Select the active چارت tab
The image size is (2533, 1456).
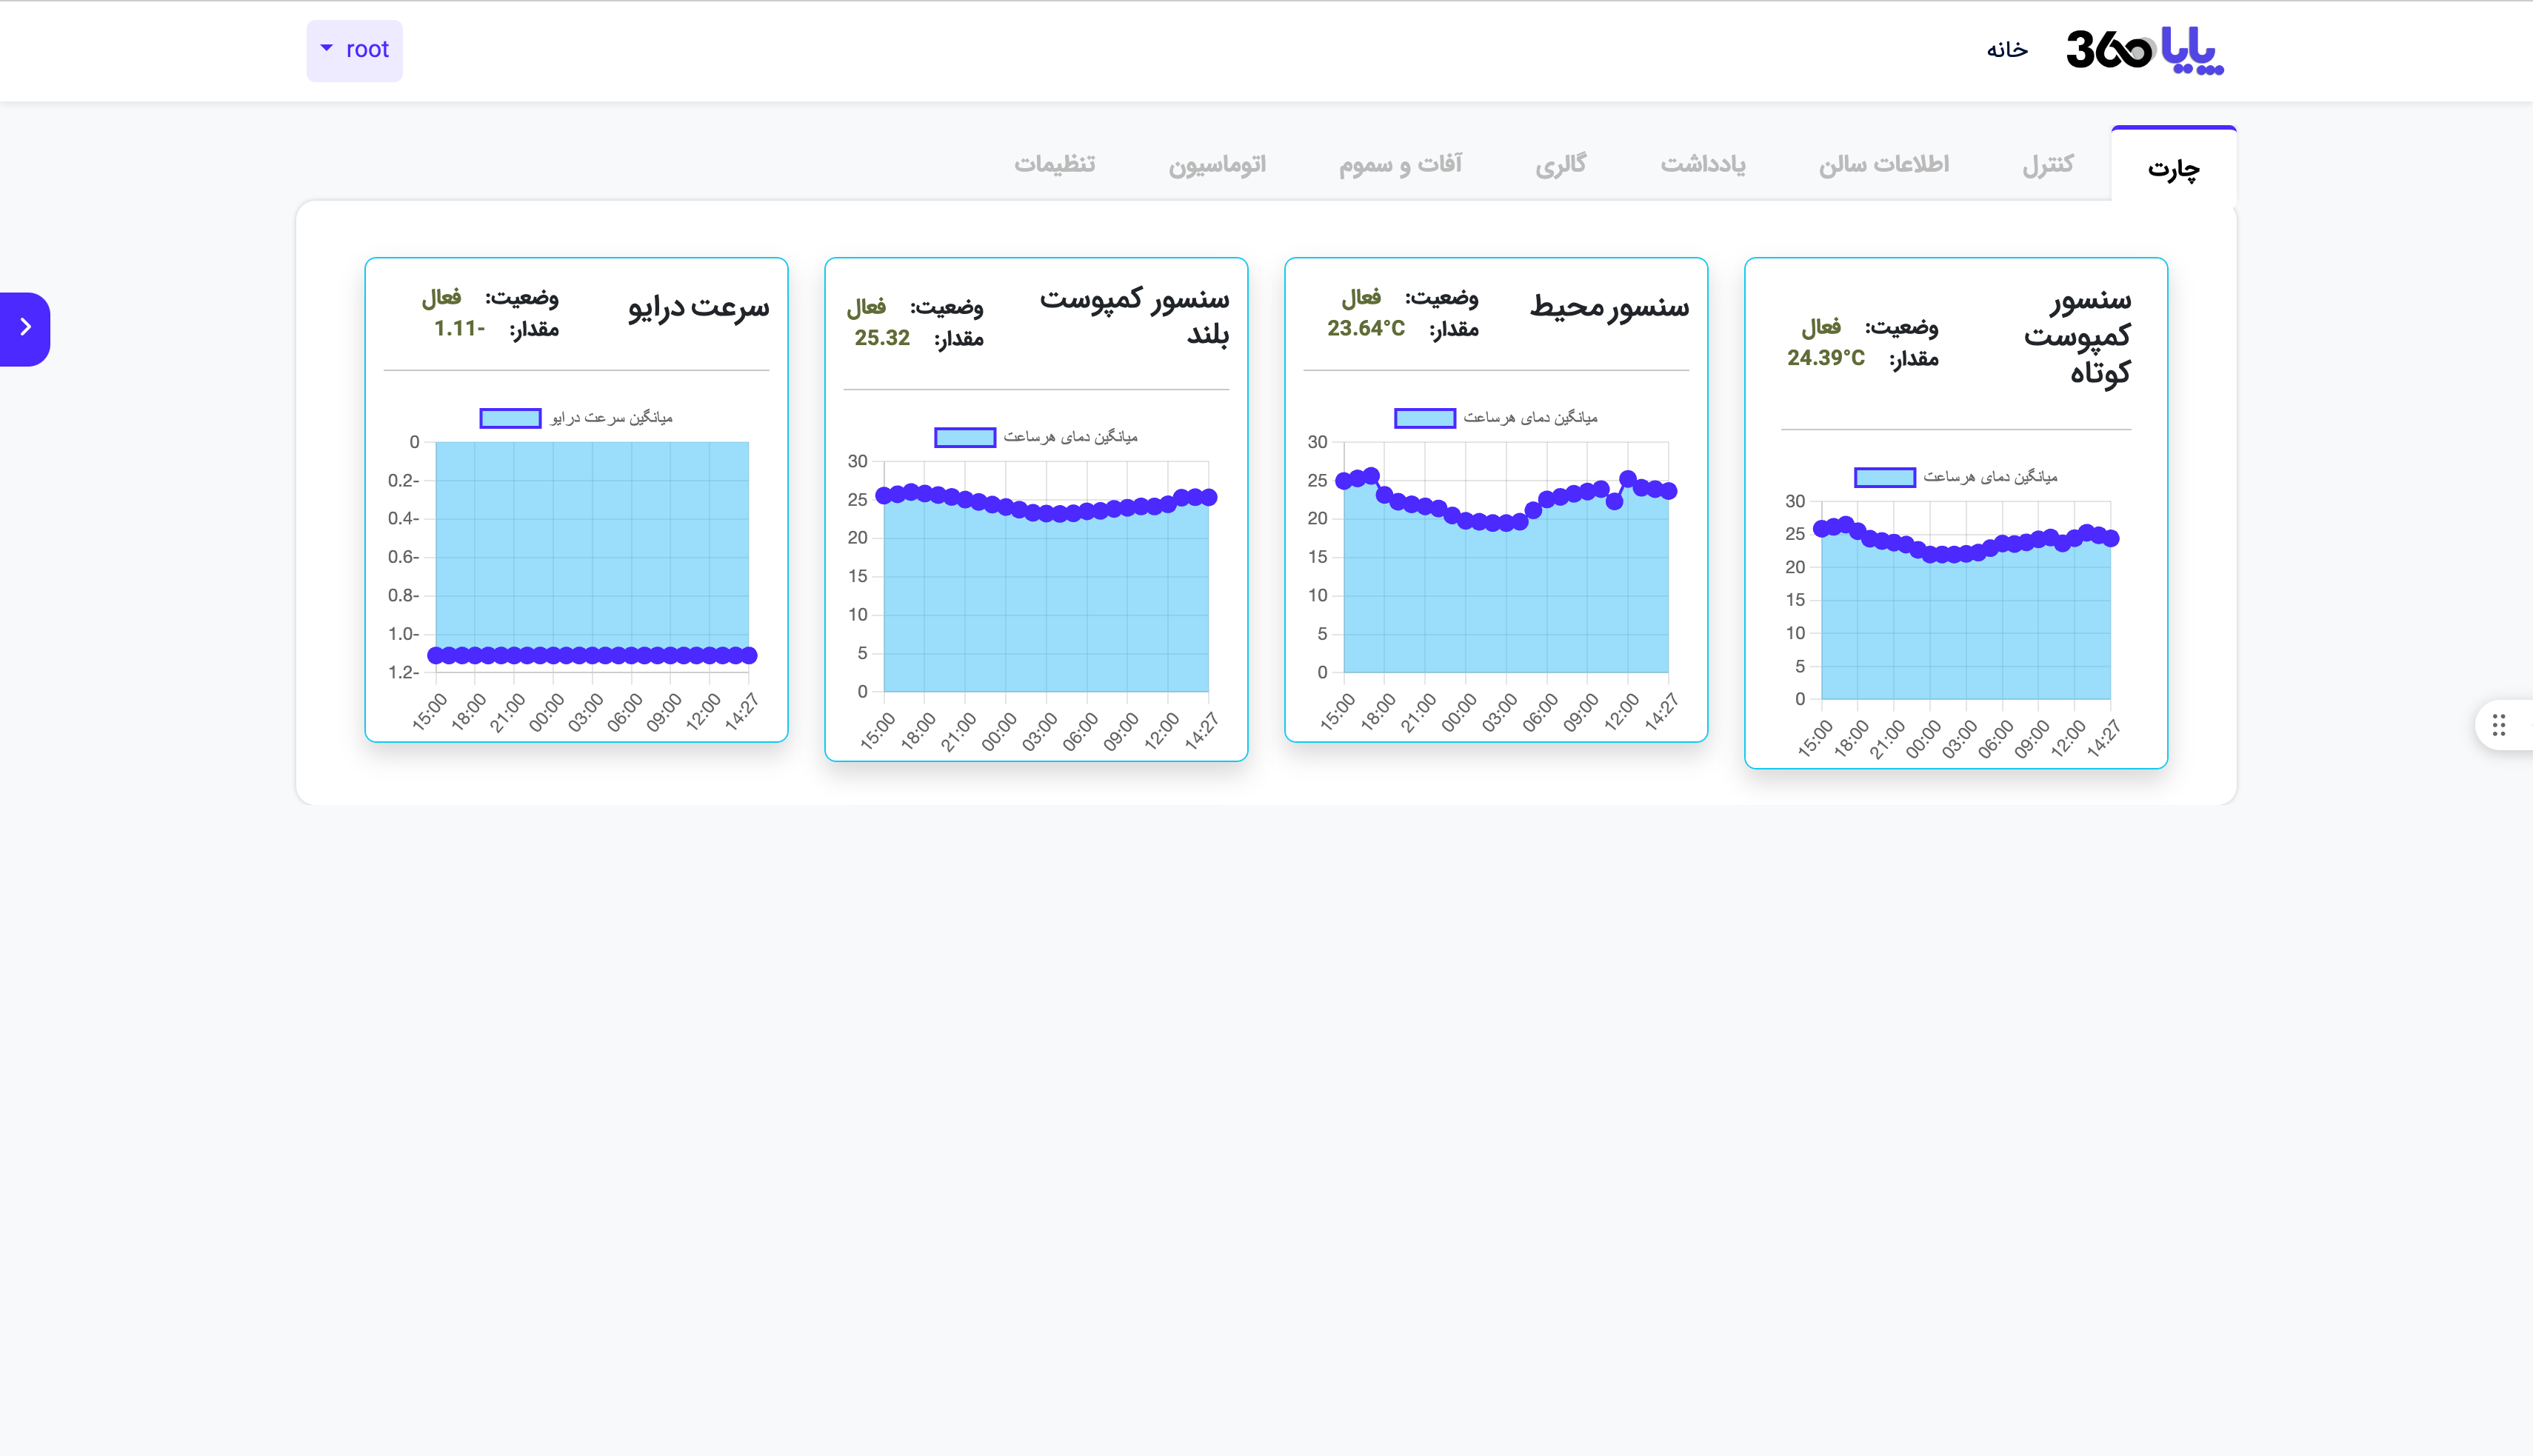[x=2173, y=169]
